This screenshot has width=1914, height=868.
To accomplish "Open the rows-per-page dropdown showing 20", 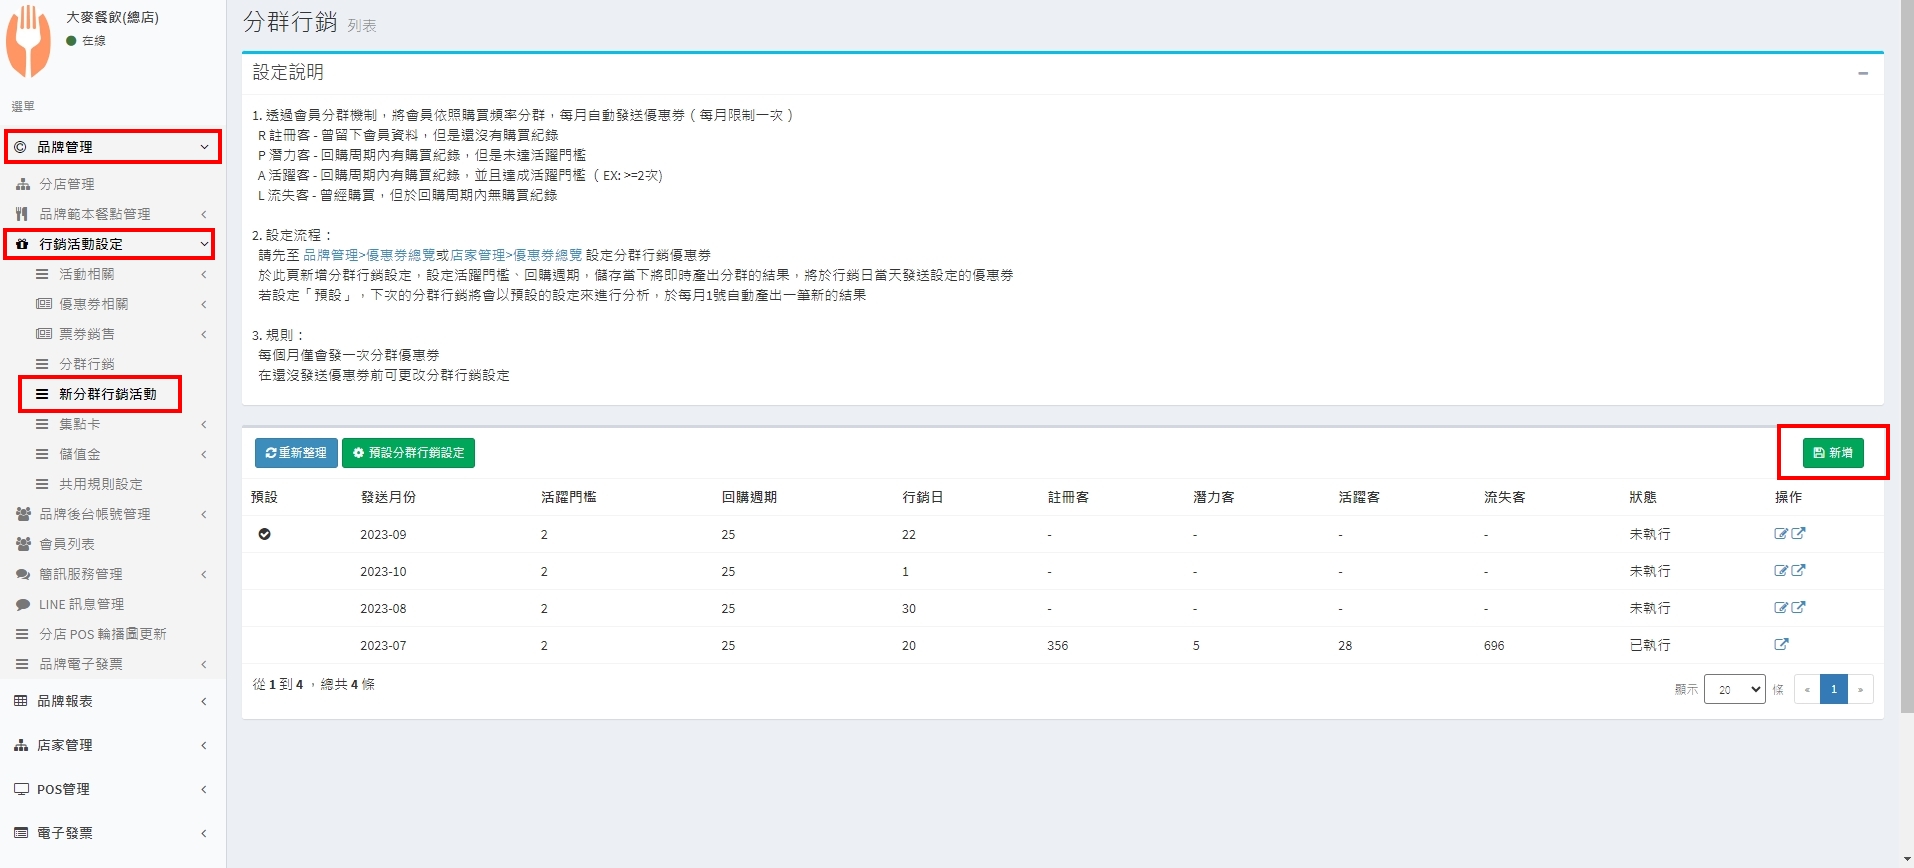I will [1734, 689].
